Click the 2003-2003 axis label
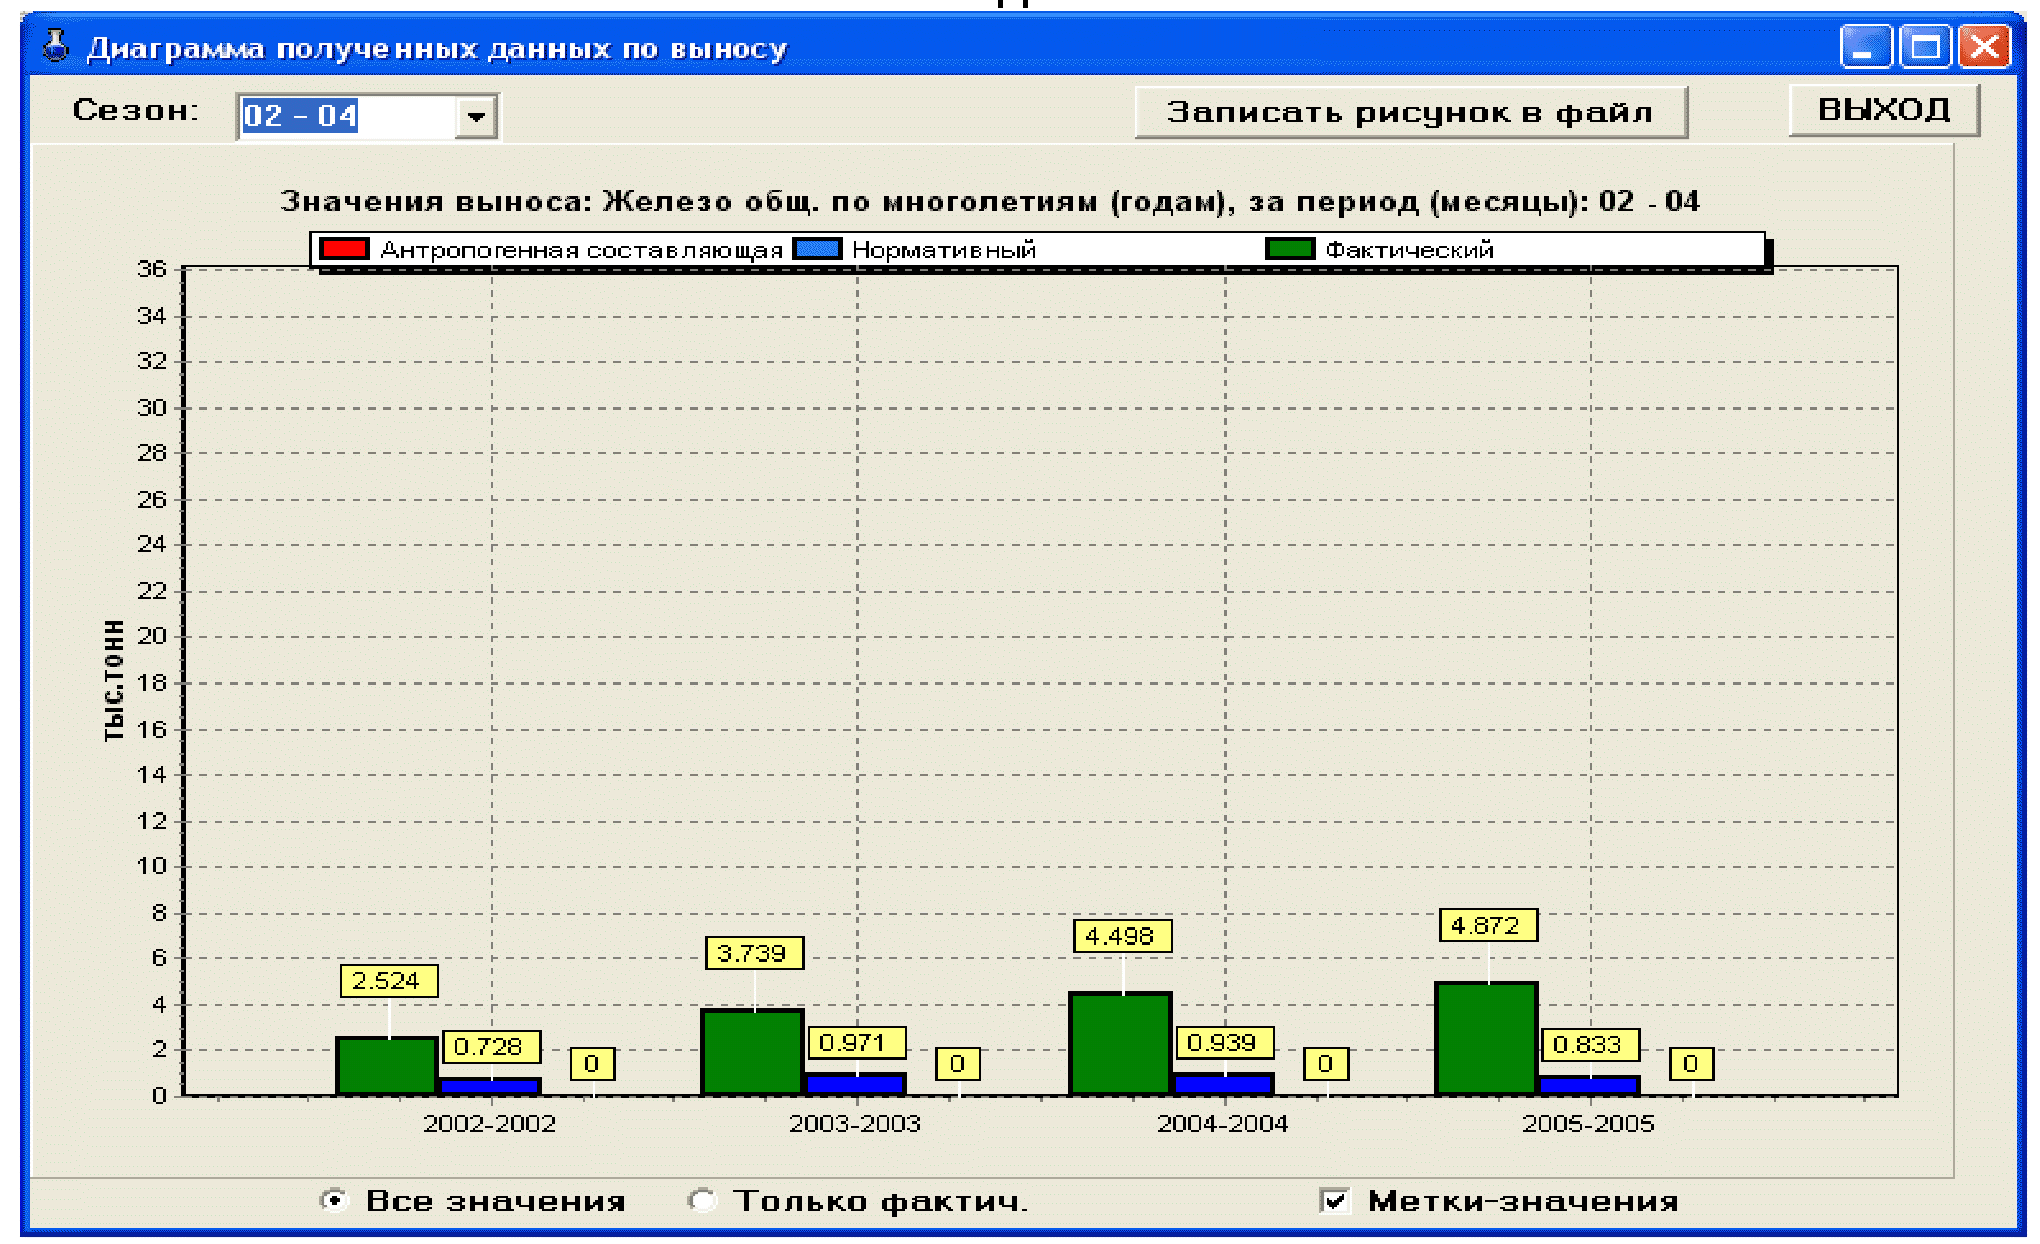 point(855,1124)
